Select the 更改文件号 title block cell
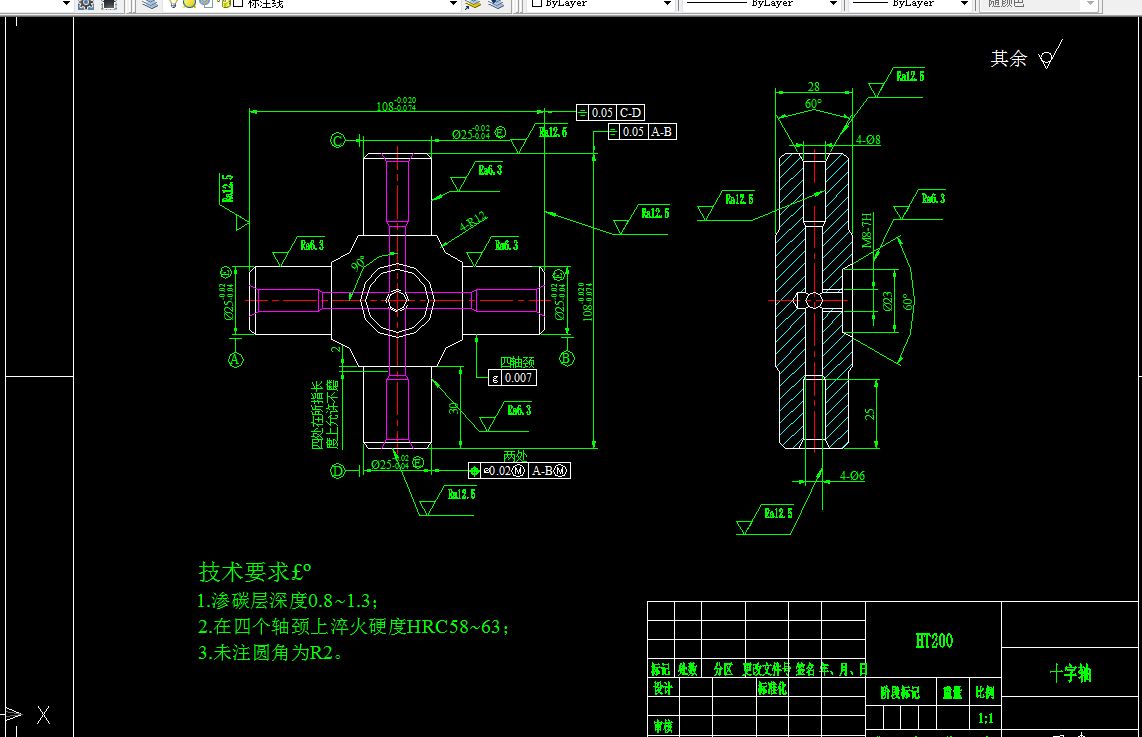Image resolution: width=1142 pixels, height=737 pixels. click(766, 669)
